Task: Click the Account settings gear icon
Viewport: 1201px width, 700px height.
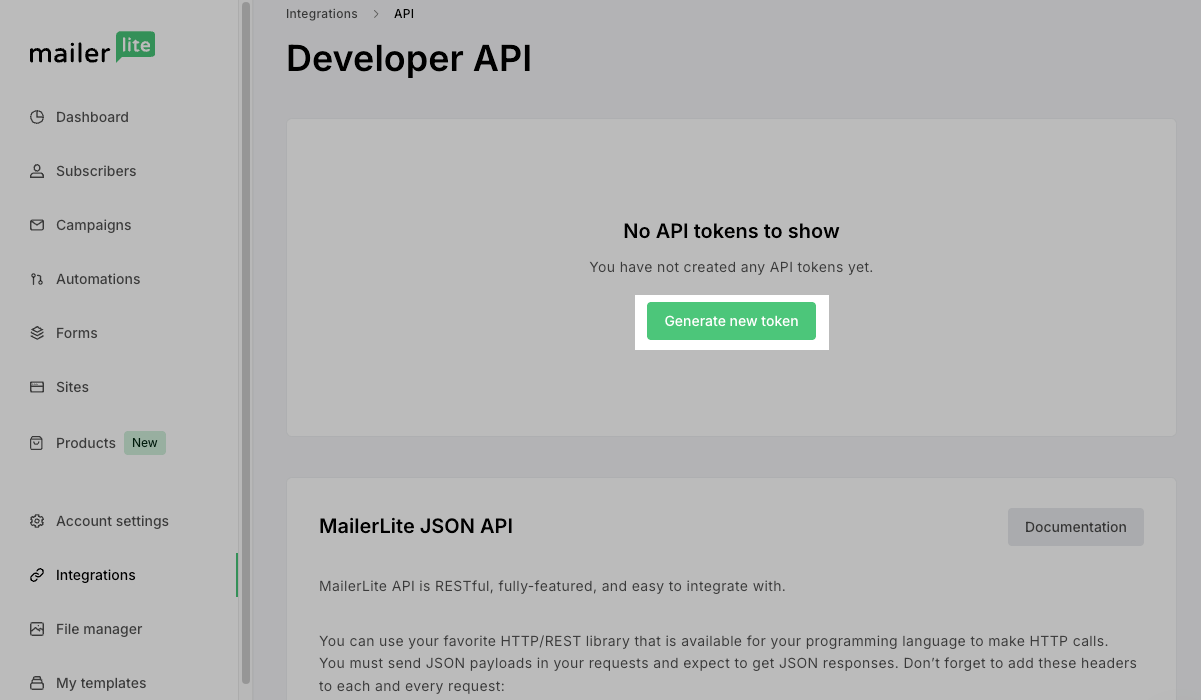Action: 37,521
